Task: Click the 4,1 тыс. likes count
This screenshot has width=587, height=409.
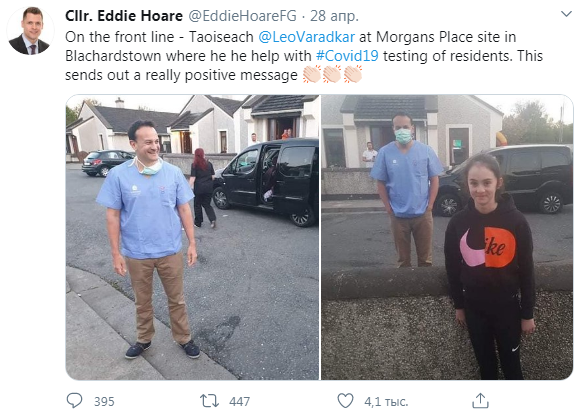Action: 386,402
